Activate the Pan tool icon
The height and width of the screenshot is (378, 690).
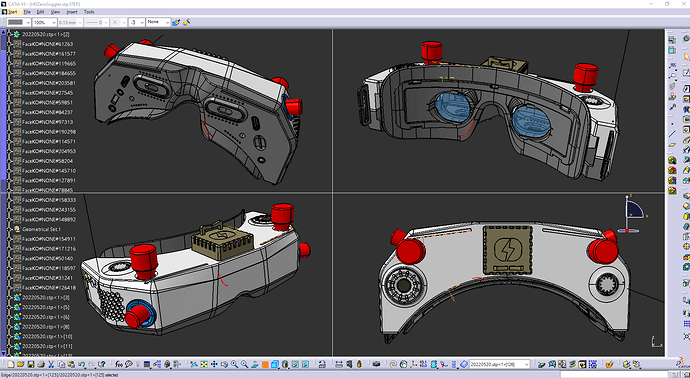pos(214,364)
